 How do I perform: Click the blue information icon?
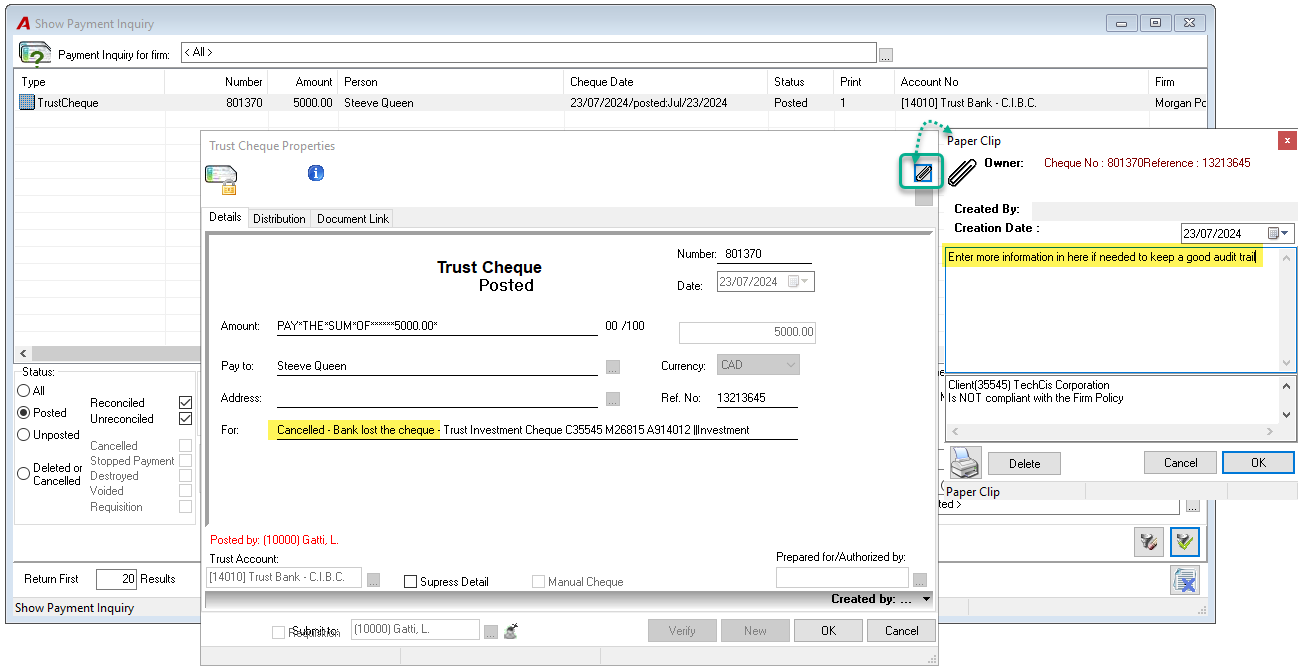coord(316,173)
